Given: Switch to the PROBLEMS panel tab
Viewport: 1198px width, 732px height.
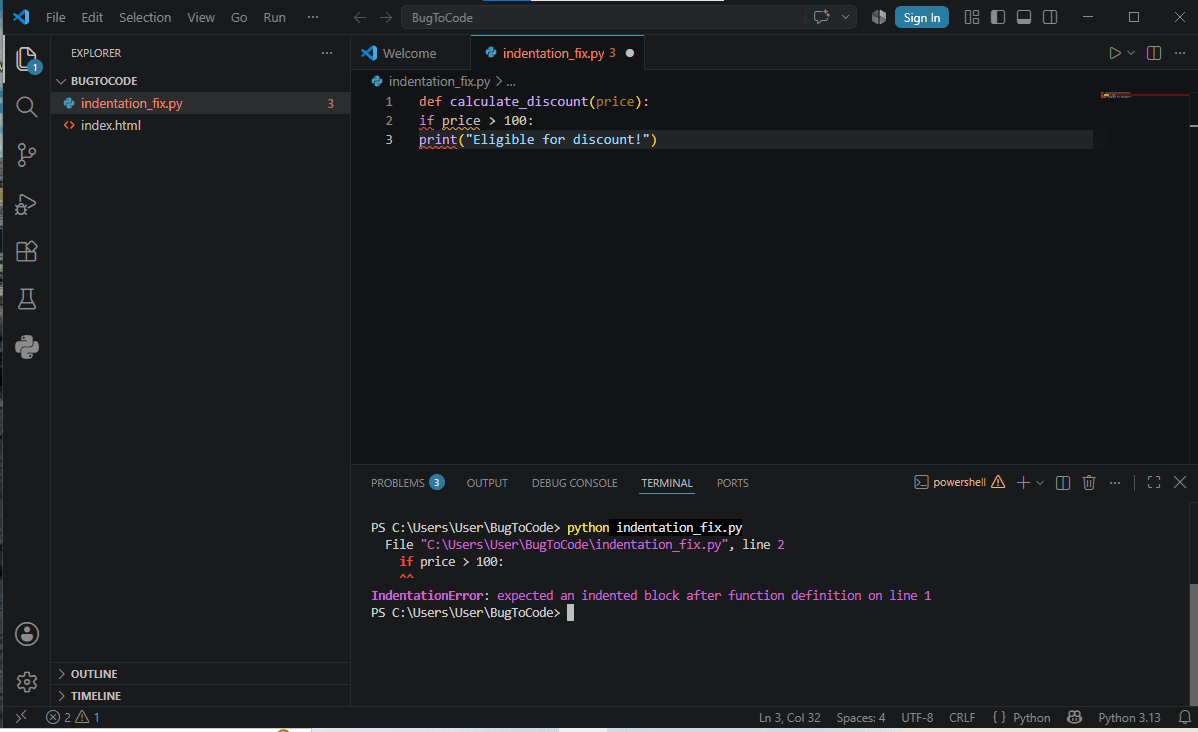Looking at the screenshot, I should pos(407,483).
